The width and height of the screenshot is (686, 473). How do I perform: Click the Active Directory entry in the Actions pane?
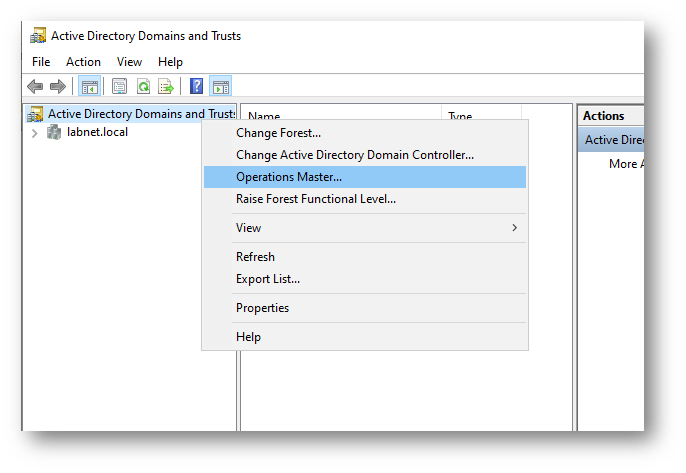pos(611,140)
